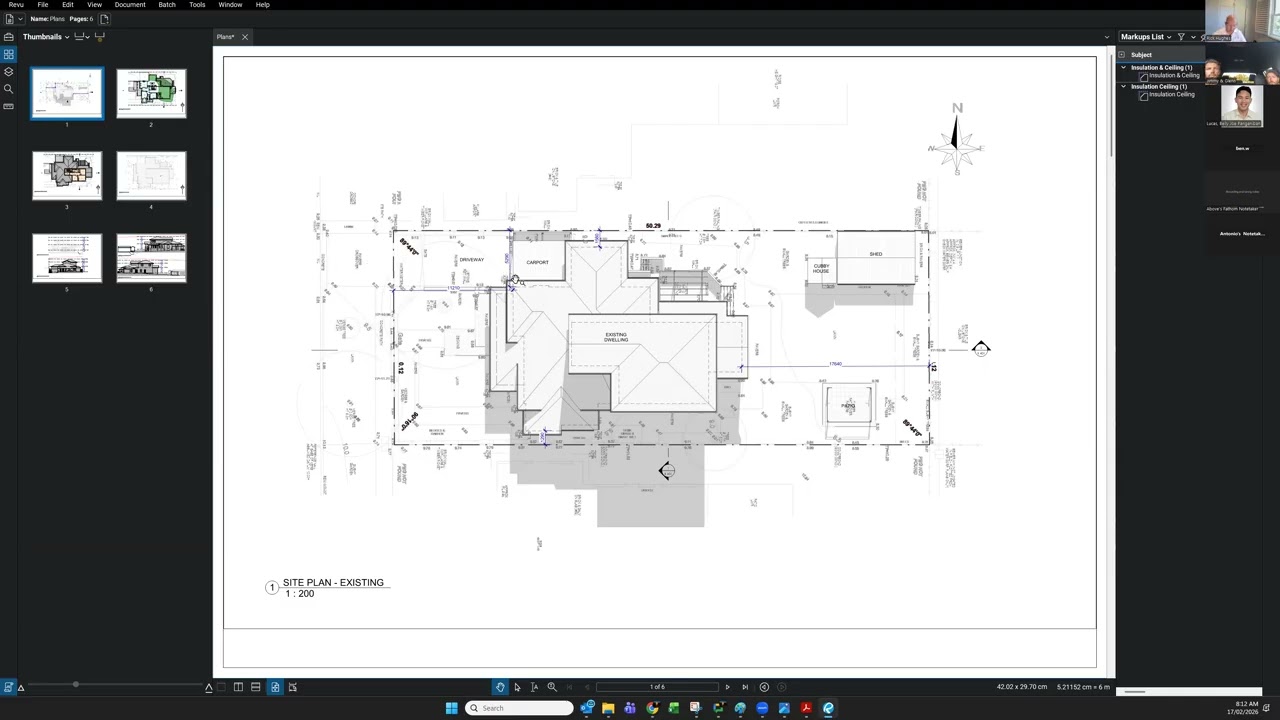The width and height of the screenshot is (1280, 720).
Task: Click the create page label icon
Action: point(99,37)
